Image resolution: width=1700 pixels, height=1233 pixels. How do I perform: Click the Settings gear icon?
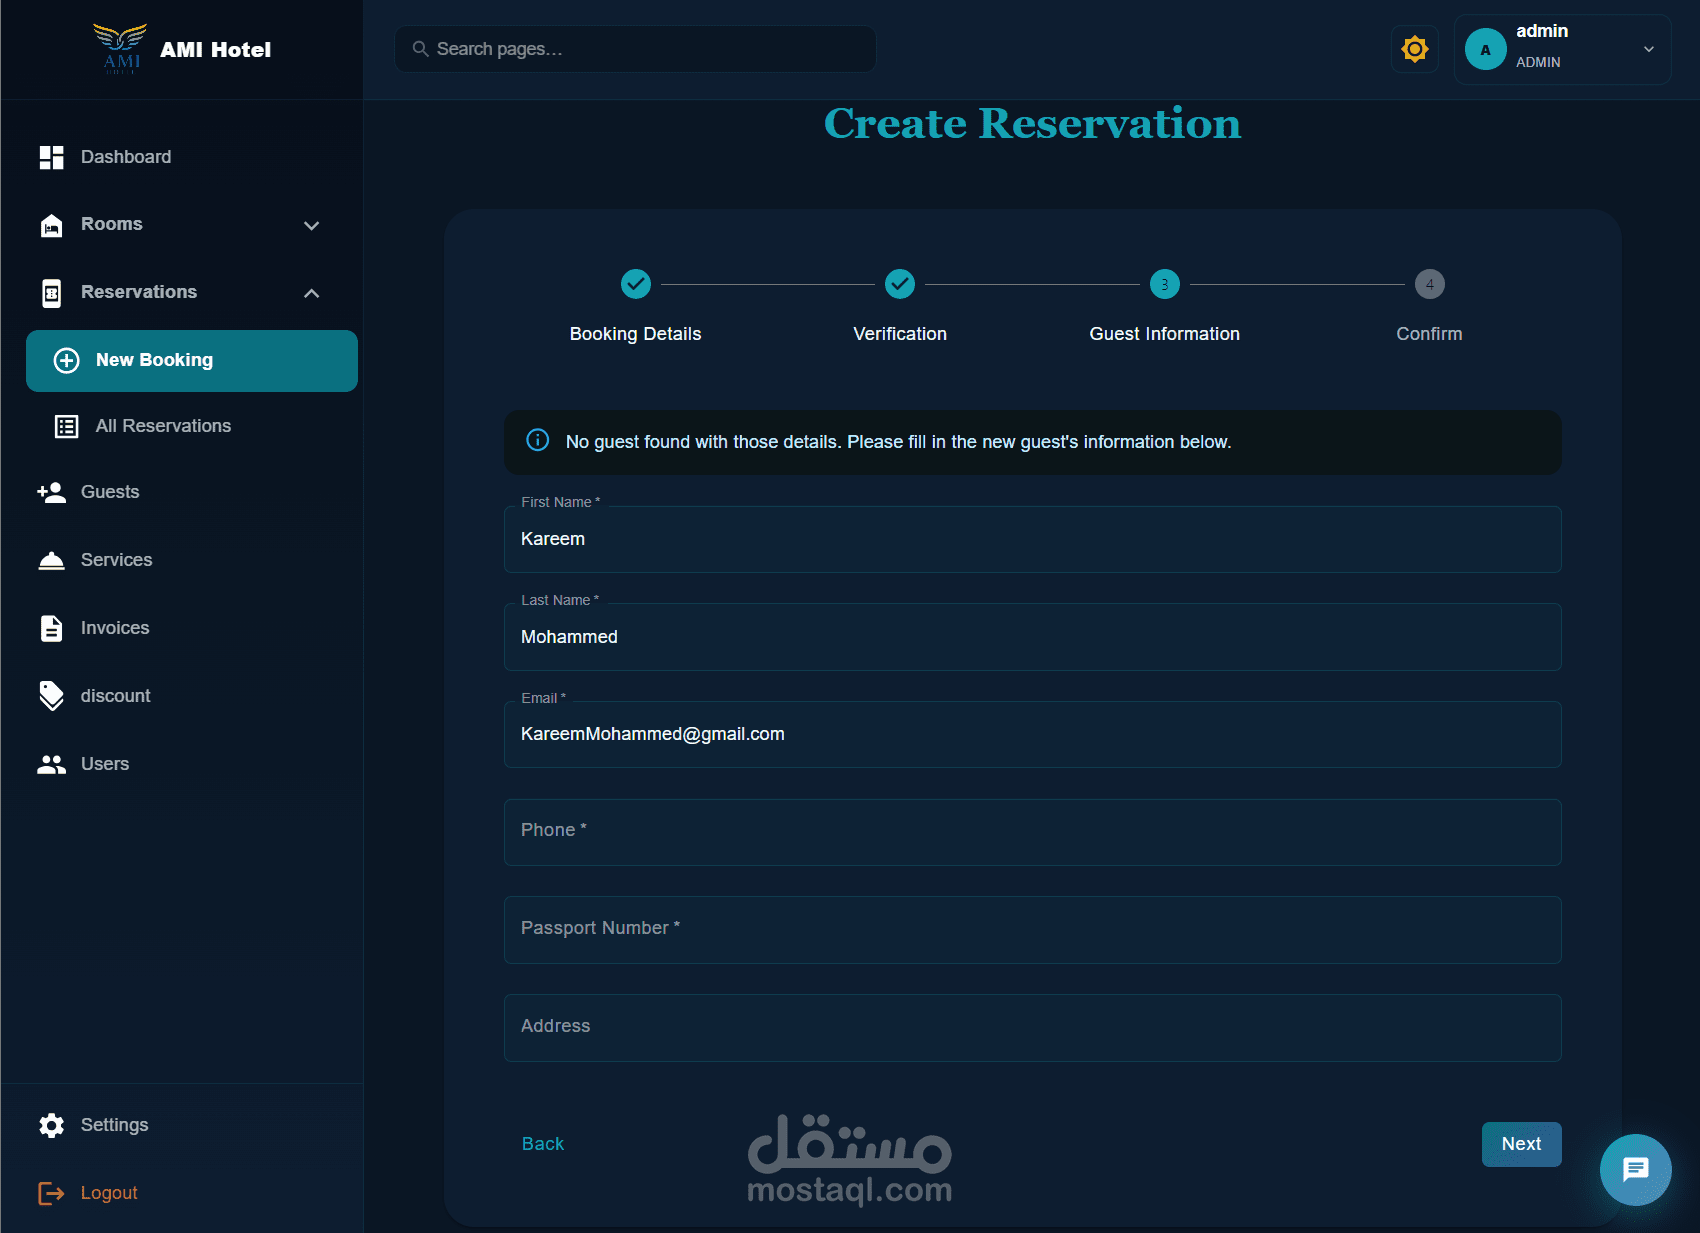tap(51, 1126)
